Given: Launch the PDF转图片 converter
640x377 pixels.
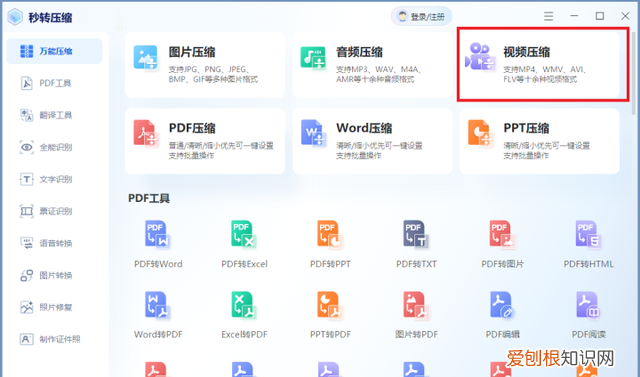Looking at the screenshot, I should tap(502, 244).
